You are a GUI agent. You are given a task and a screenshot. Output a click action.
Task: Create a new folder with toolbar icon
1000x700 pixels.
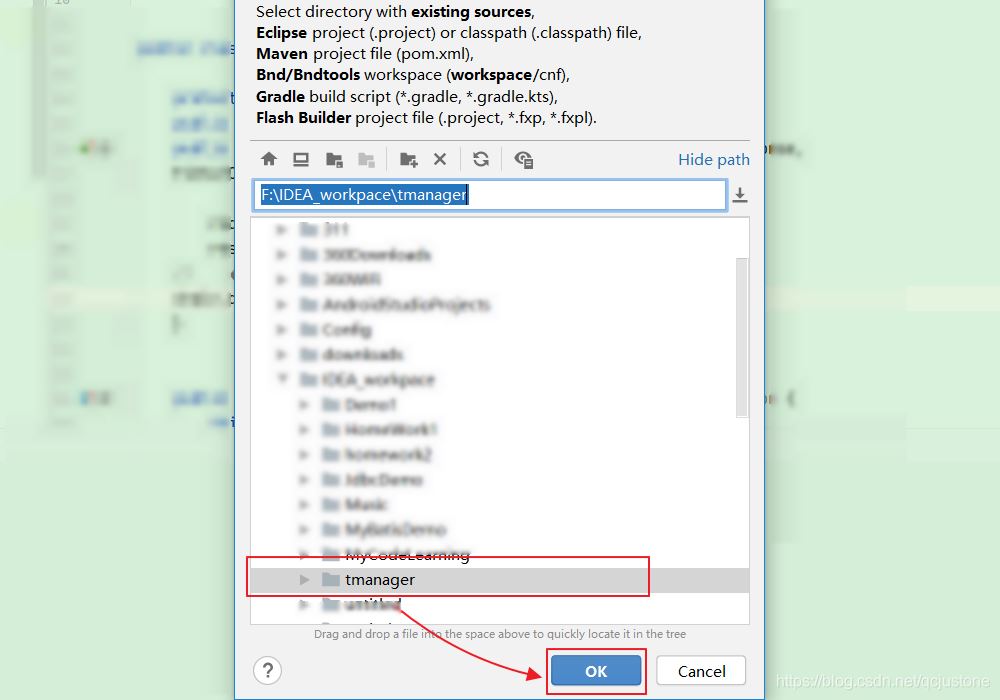pos(408,159)
